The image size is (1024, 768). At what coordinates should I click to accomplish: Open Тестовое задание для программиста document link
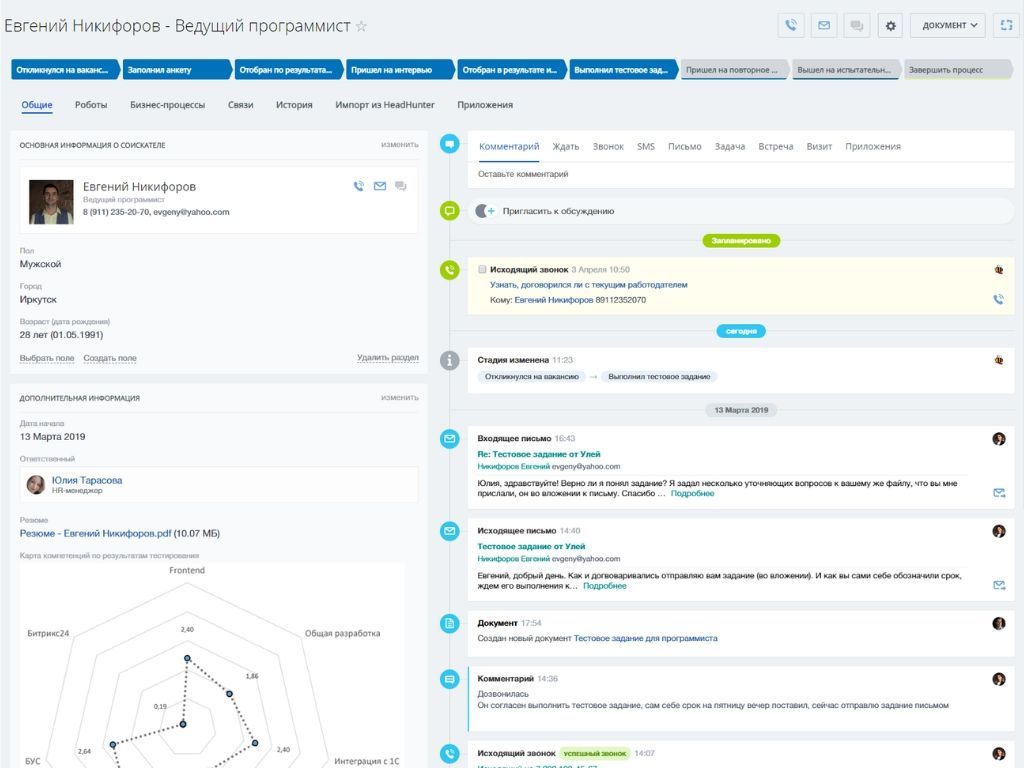(645, 638)
